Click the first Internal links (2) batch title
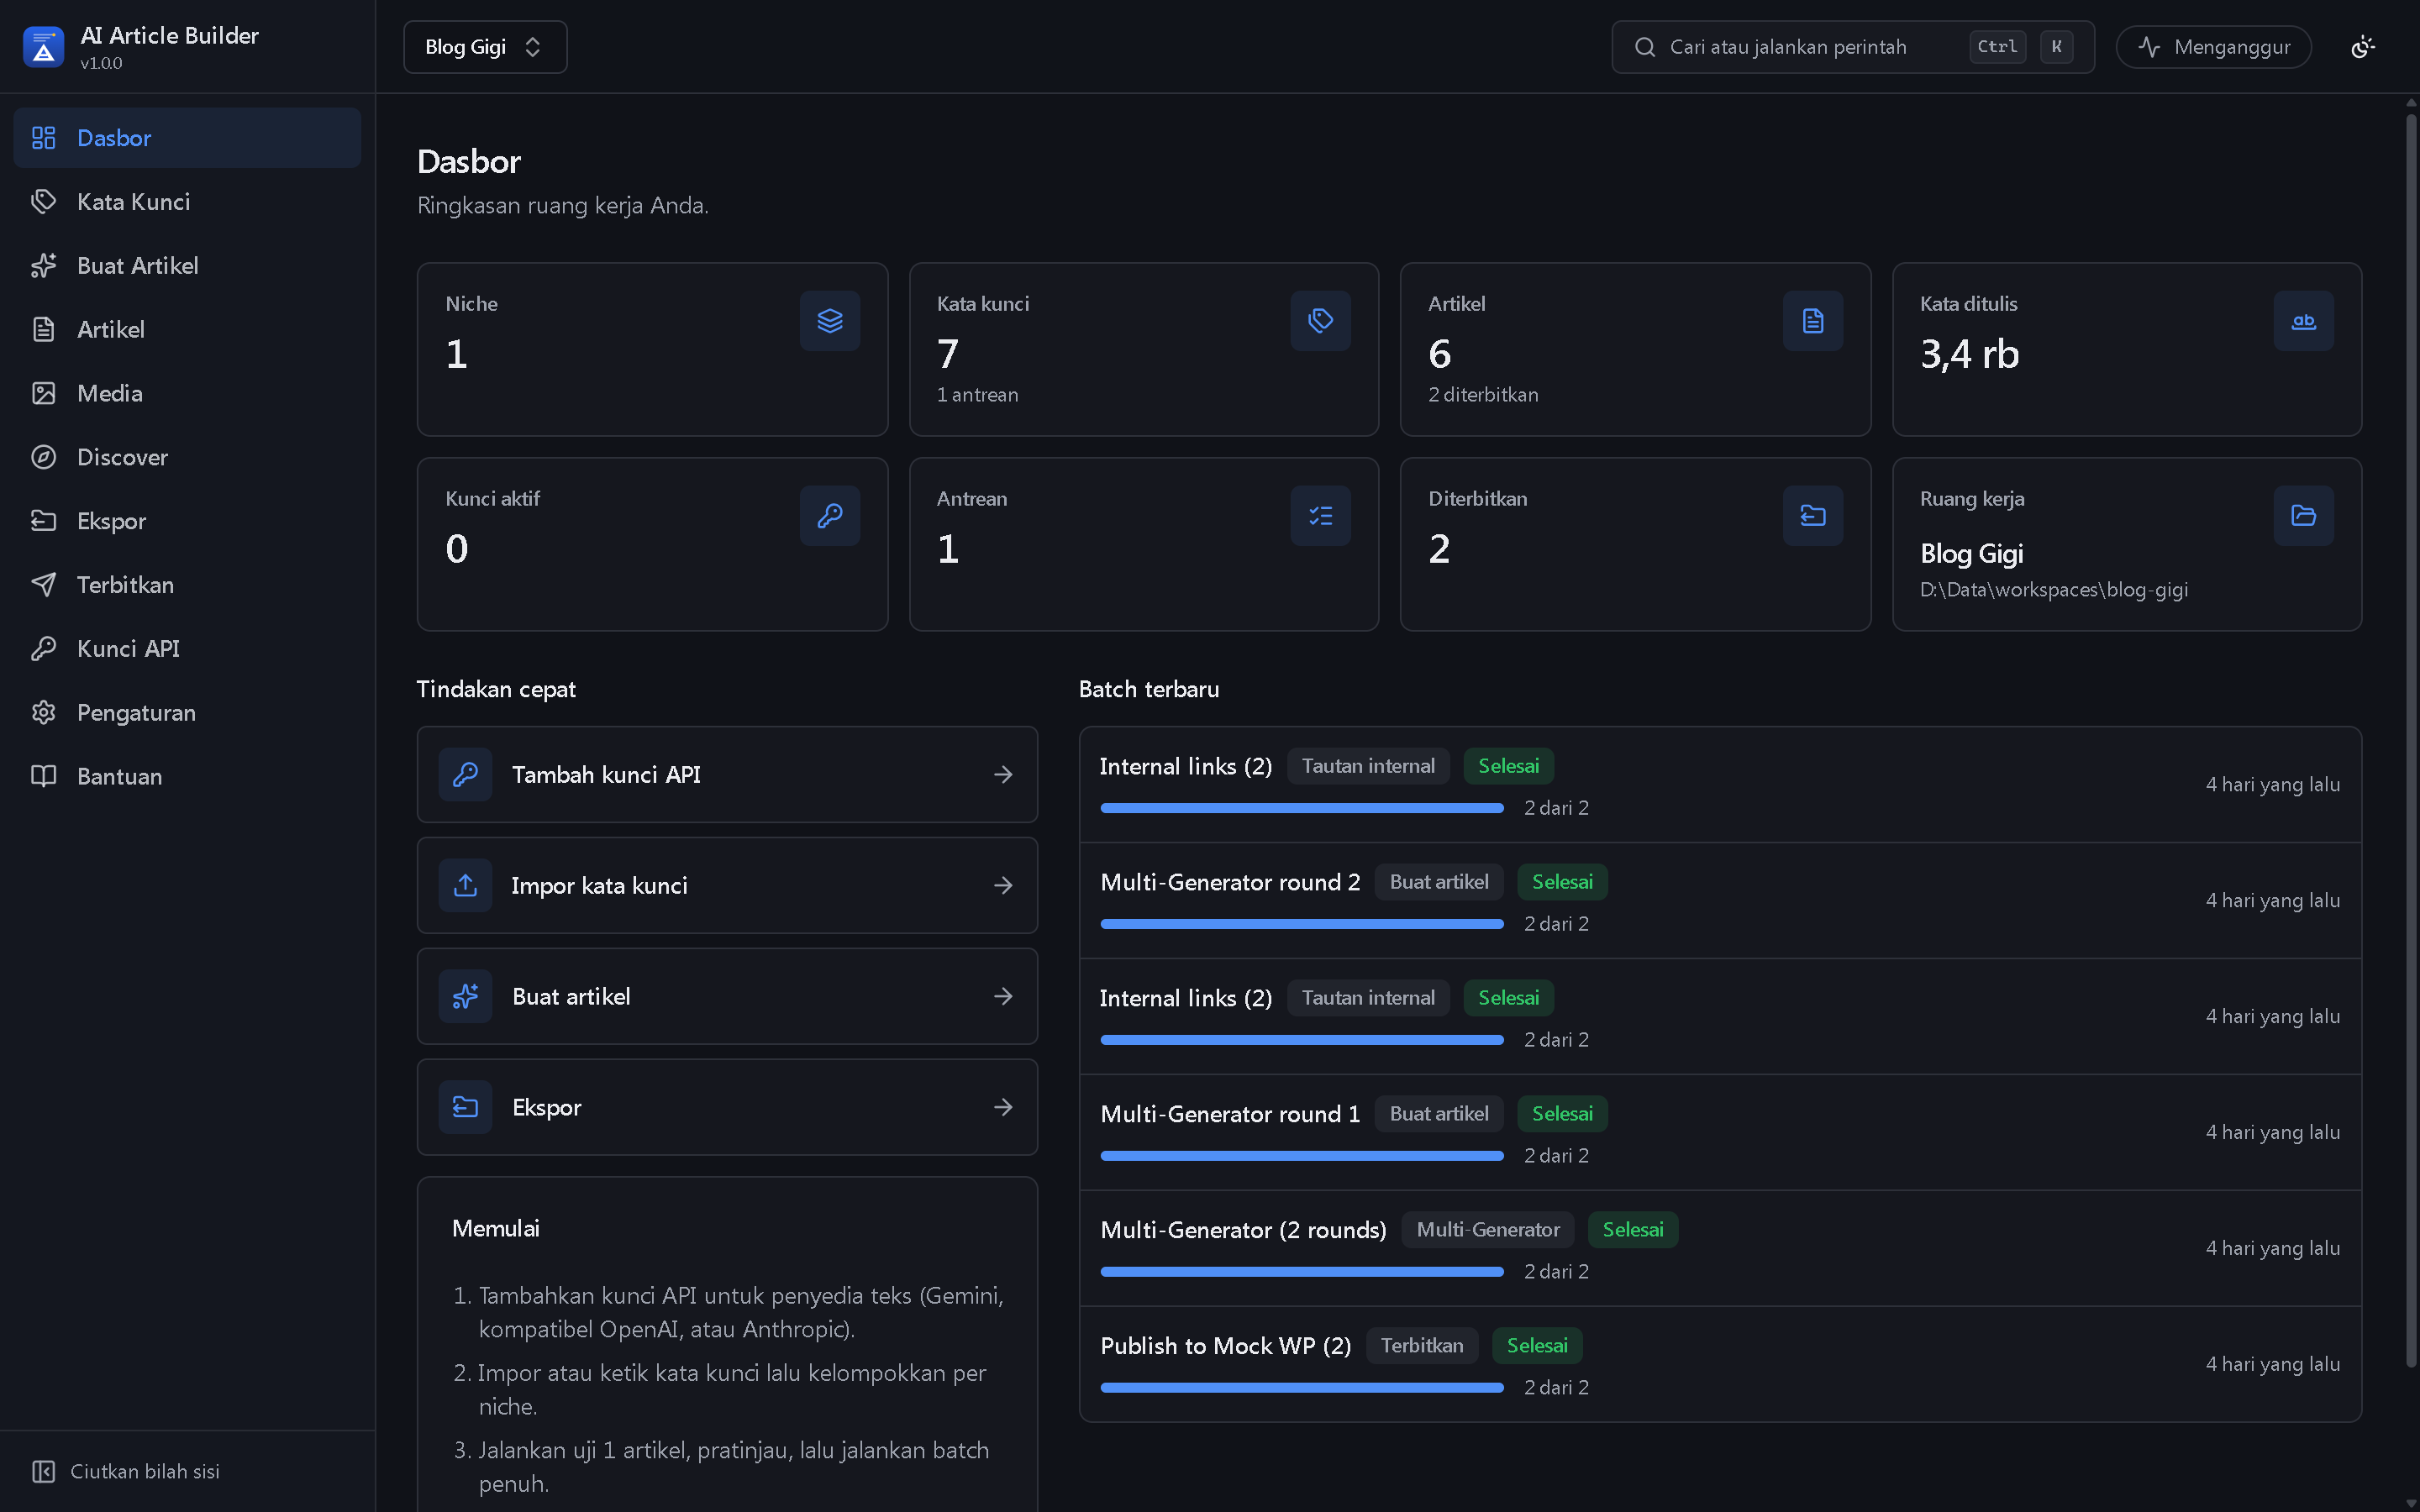2420x1512 pixels. click(x=1186, y=767)
